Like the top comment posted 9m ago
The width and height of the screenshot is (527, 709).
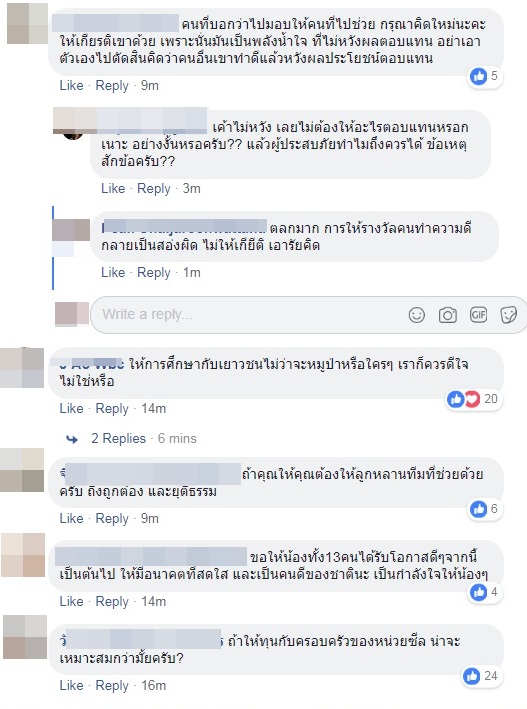(x=71, y=85)
